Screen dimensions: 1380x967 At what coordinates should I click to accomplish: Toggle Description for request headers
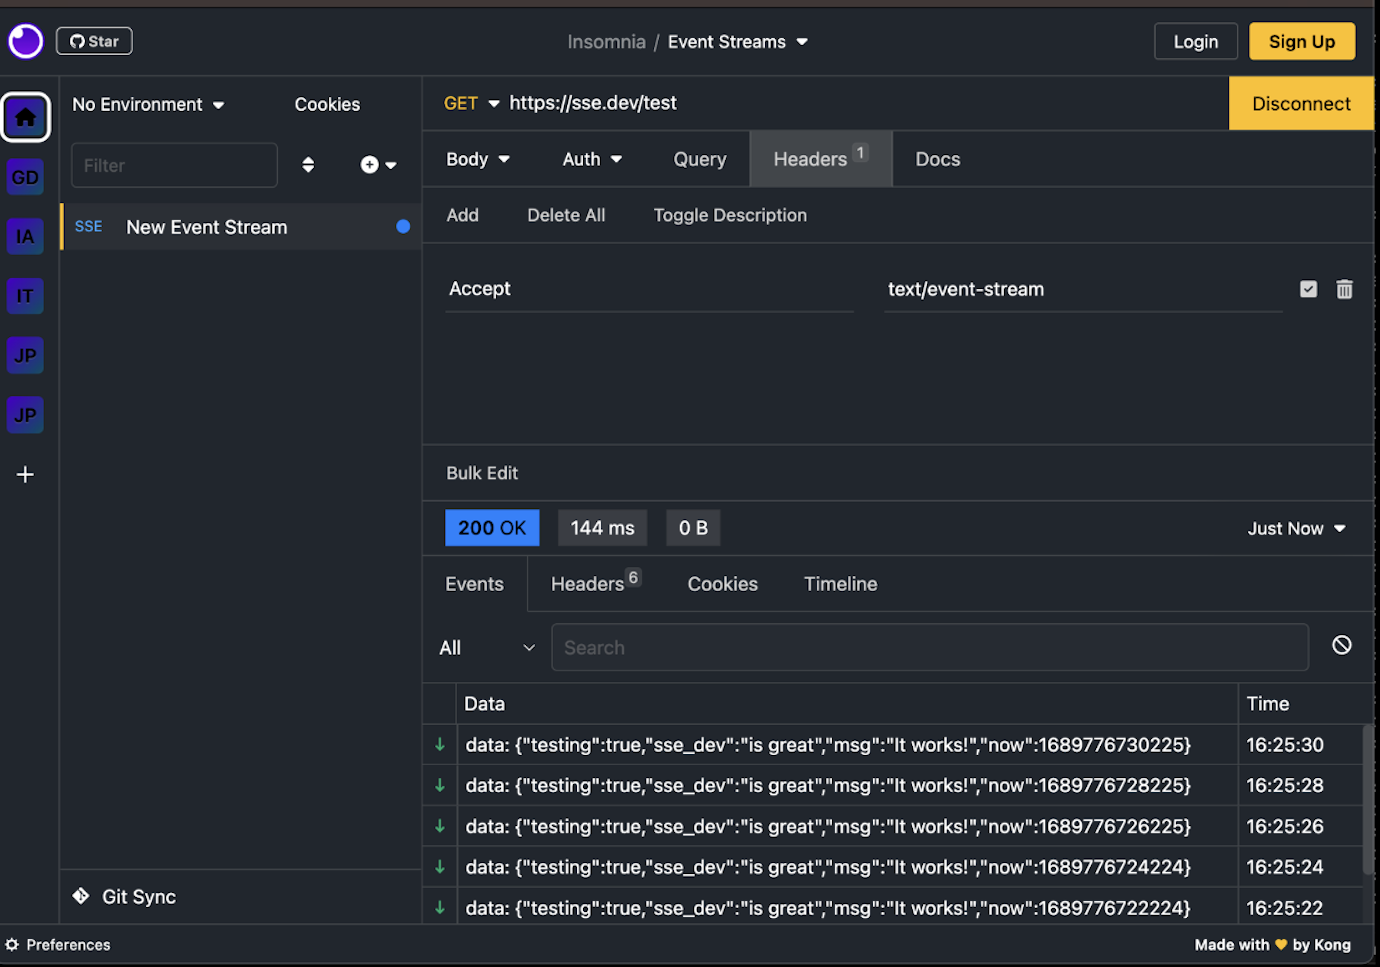[x=729, y=215]
